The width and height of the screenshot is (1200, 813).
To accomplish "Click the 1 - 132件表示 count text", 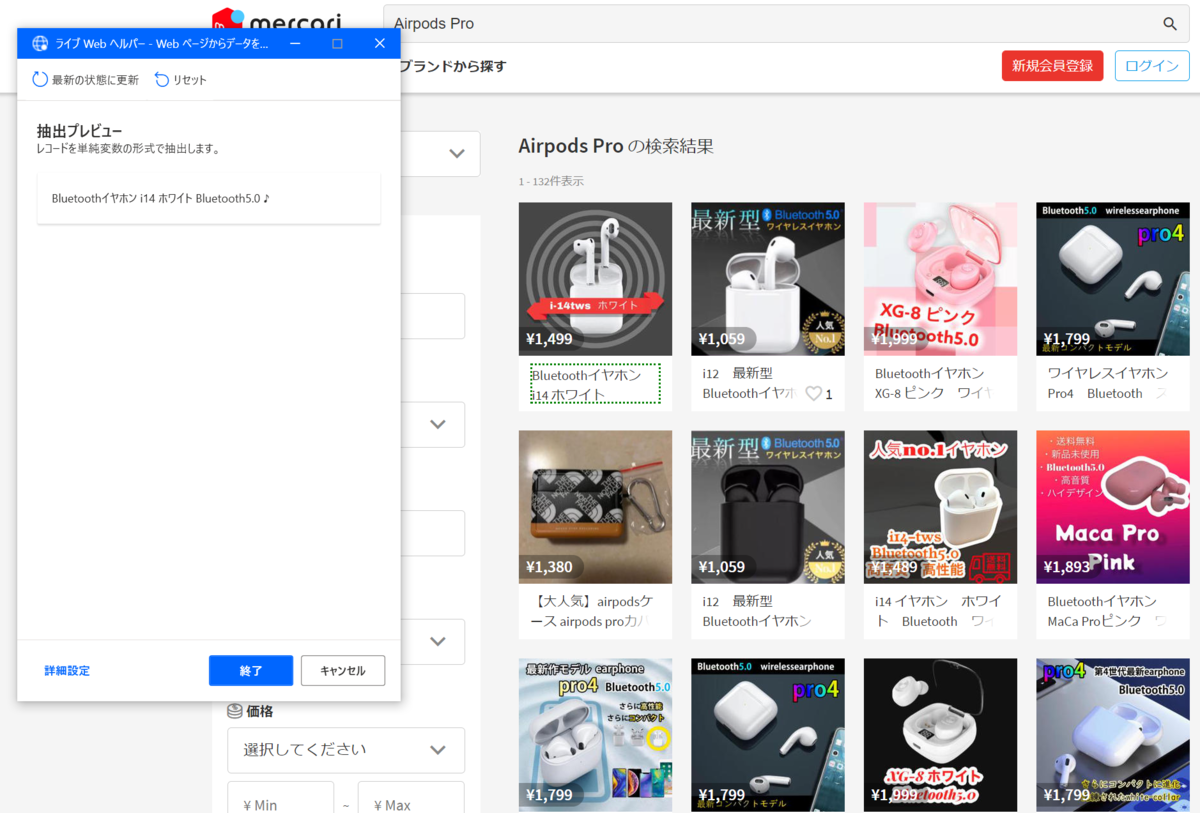I will (x=551, y=181).
